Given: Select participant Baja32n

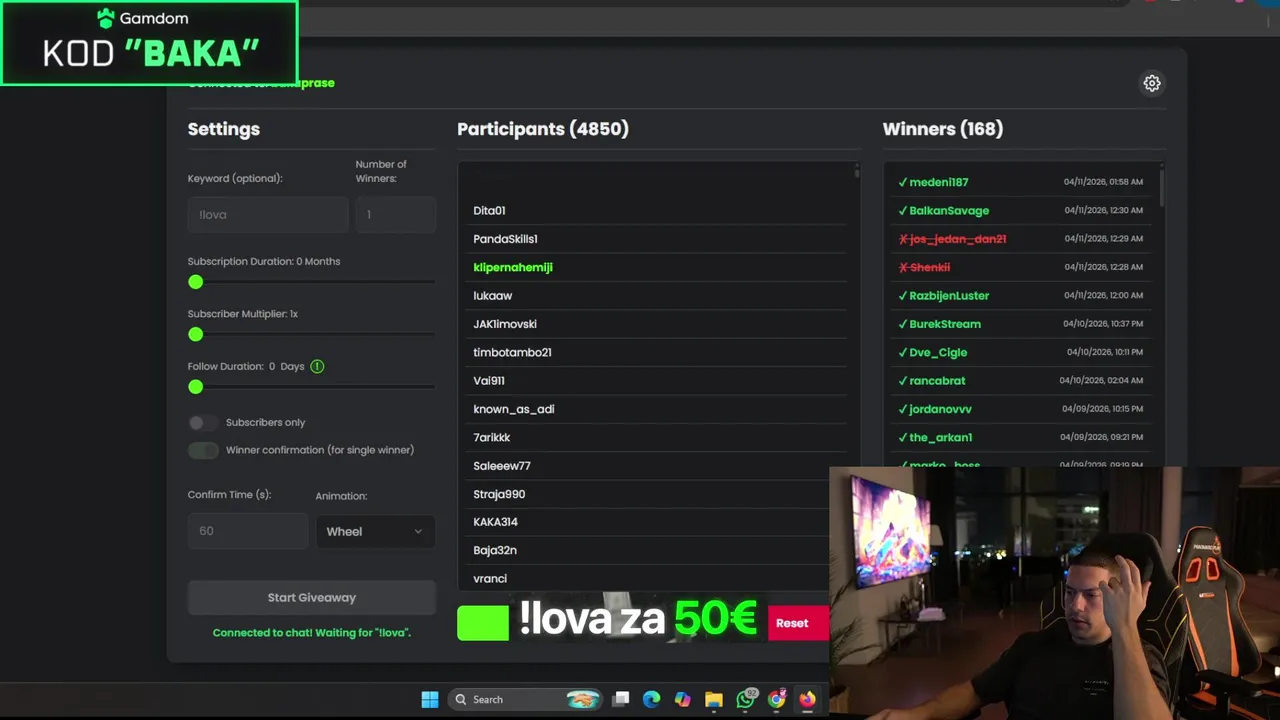Looking at the screenshot, I should coord(495,550).
